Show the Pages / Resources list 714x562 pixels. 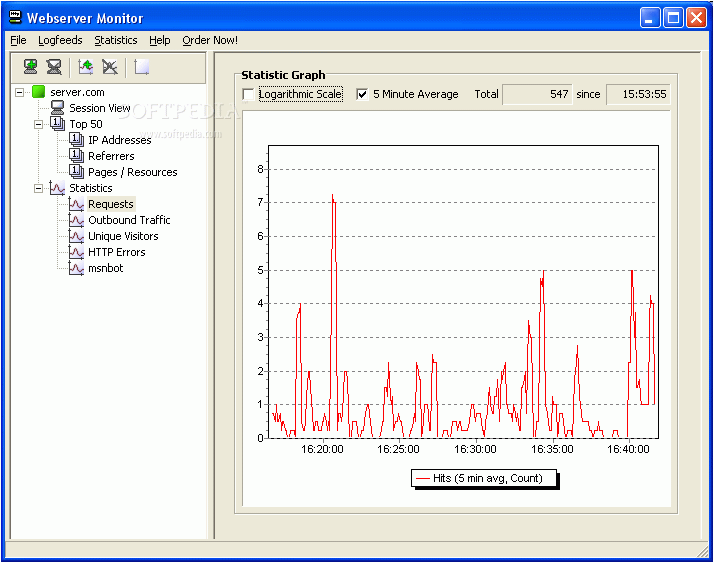click(x=133, y=172)
